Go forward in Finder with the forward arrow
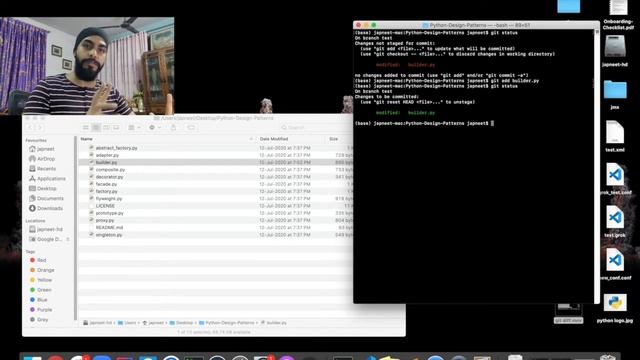 coord(40,128)
